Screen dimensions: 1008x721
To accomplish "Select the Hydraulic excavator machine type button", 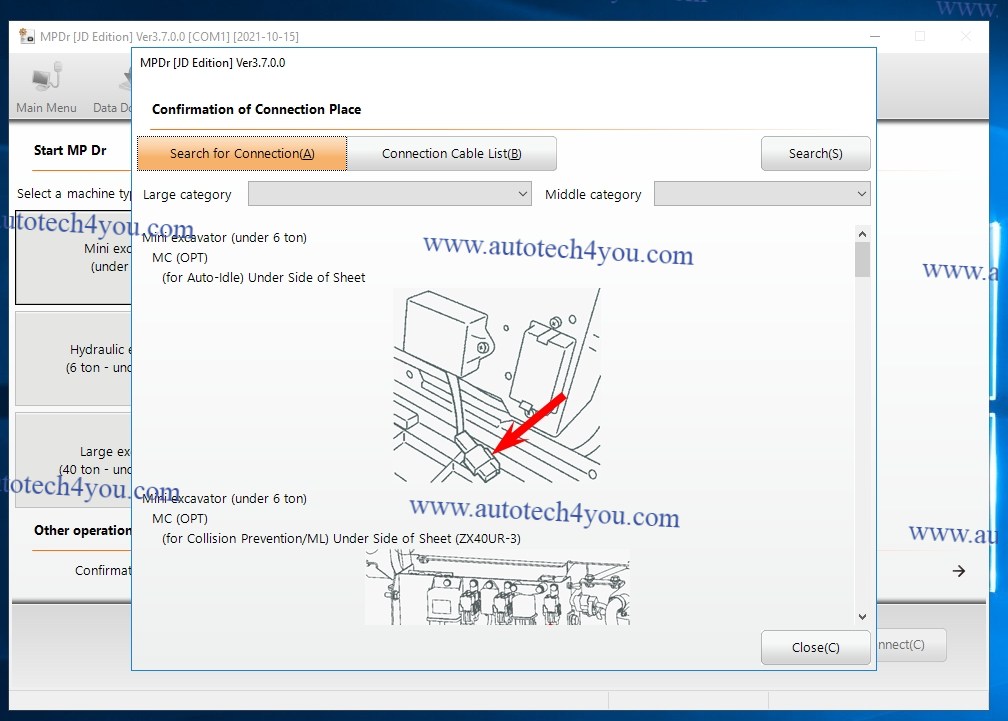I will [x=73, y=358].
